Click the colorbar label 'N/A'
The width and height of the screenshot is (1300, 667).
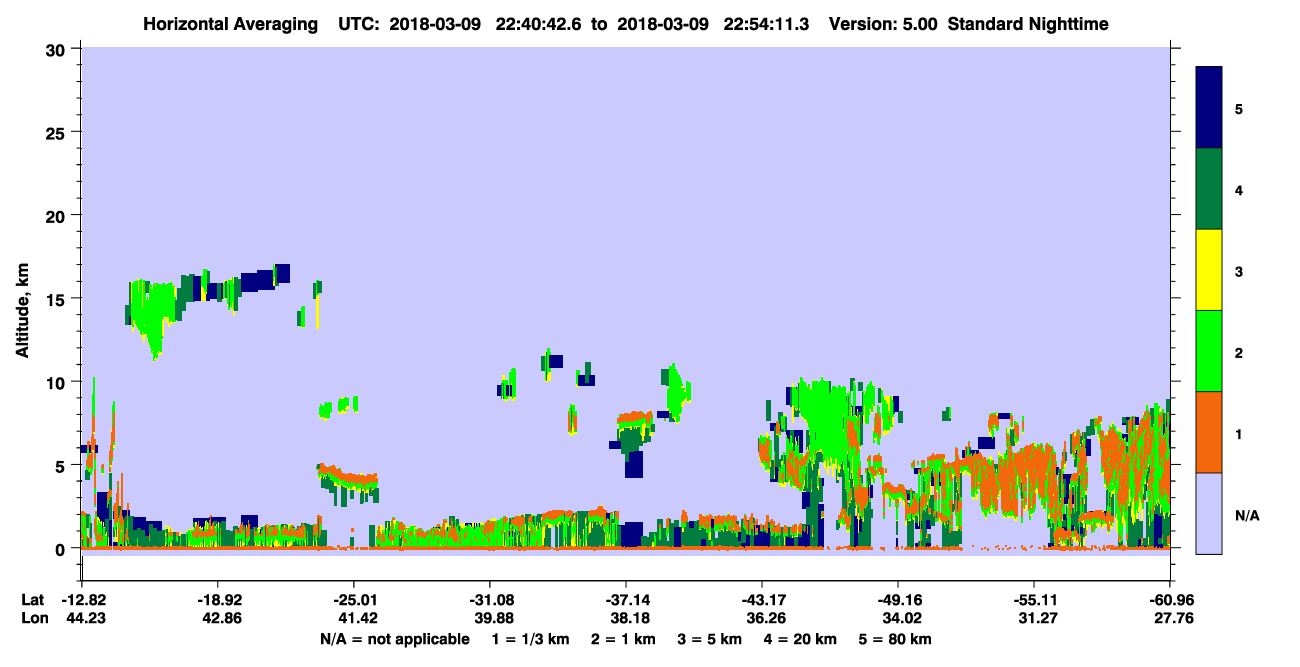(x=1246, y=515)
